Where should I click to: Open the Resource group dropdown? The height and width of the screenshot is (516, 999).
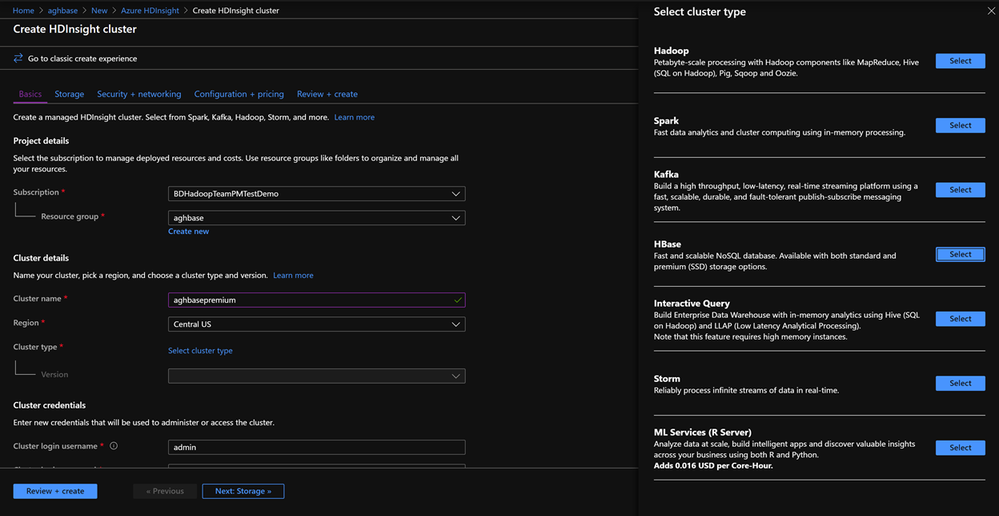pyautogui.click(x=317, y=218)
